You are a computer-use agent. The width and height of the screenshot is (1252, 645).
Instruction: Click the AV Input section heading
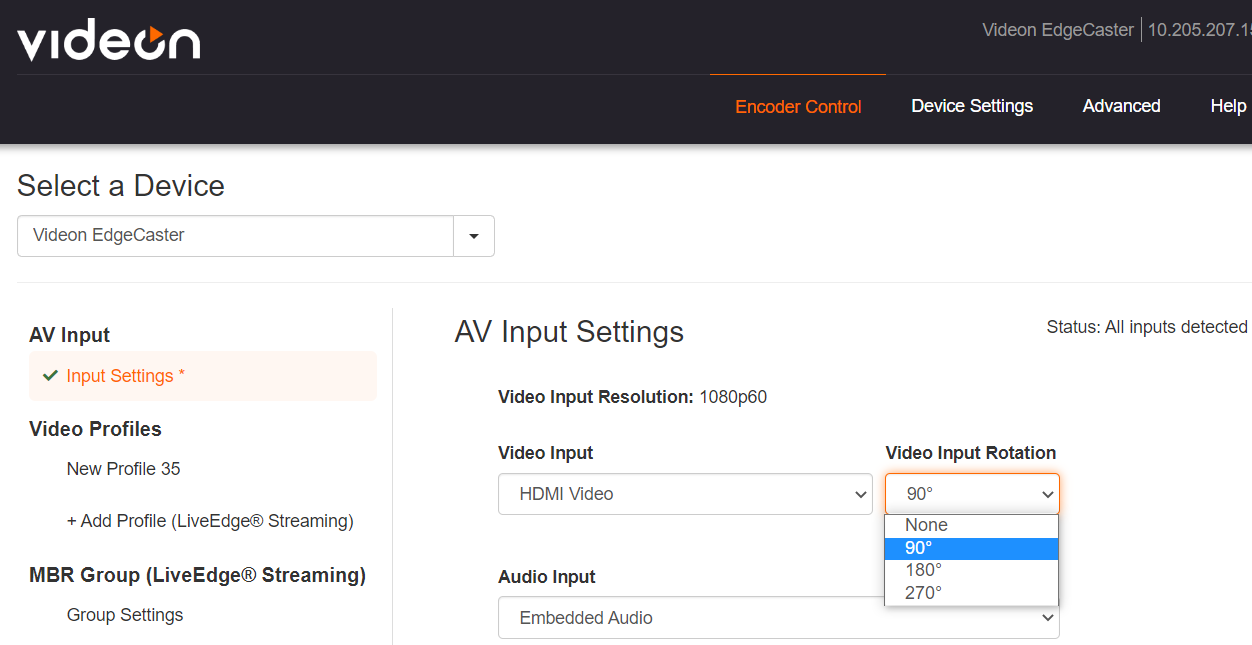click(70, 335)
